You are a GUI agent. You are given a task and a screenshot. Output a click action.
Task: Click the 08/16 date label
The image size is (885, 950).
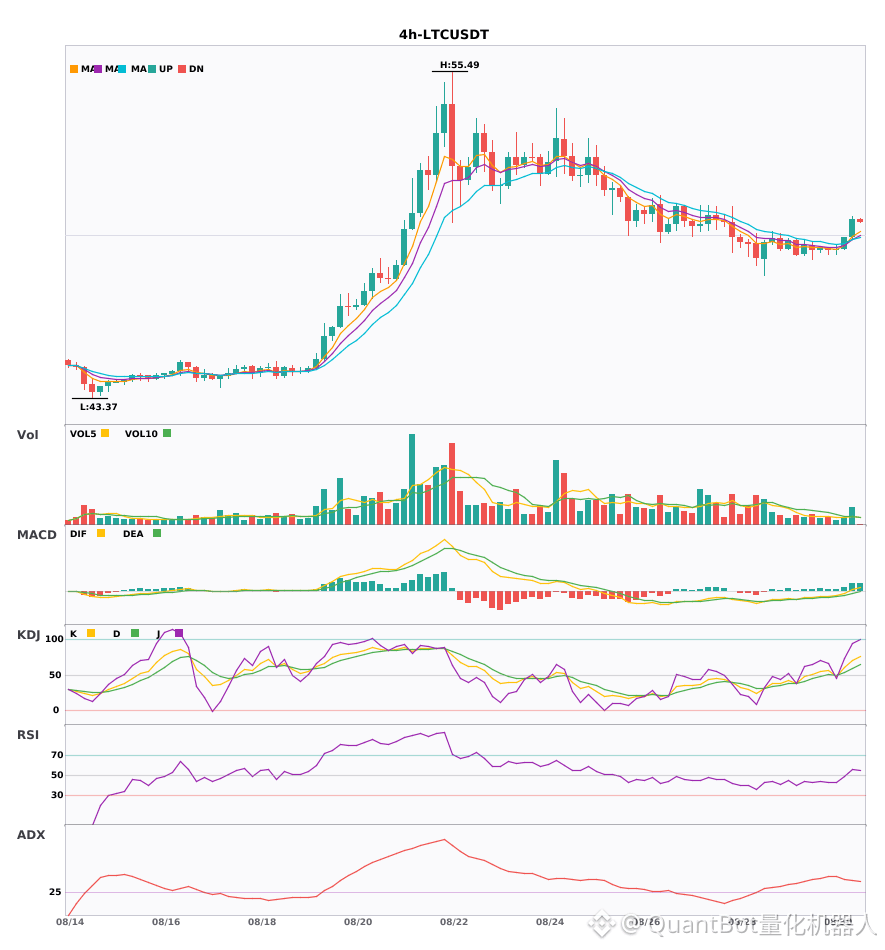pyautogui.click(x=166, y=922)
